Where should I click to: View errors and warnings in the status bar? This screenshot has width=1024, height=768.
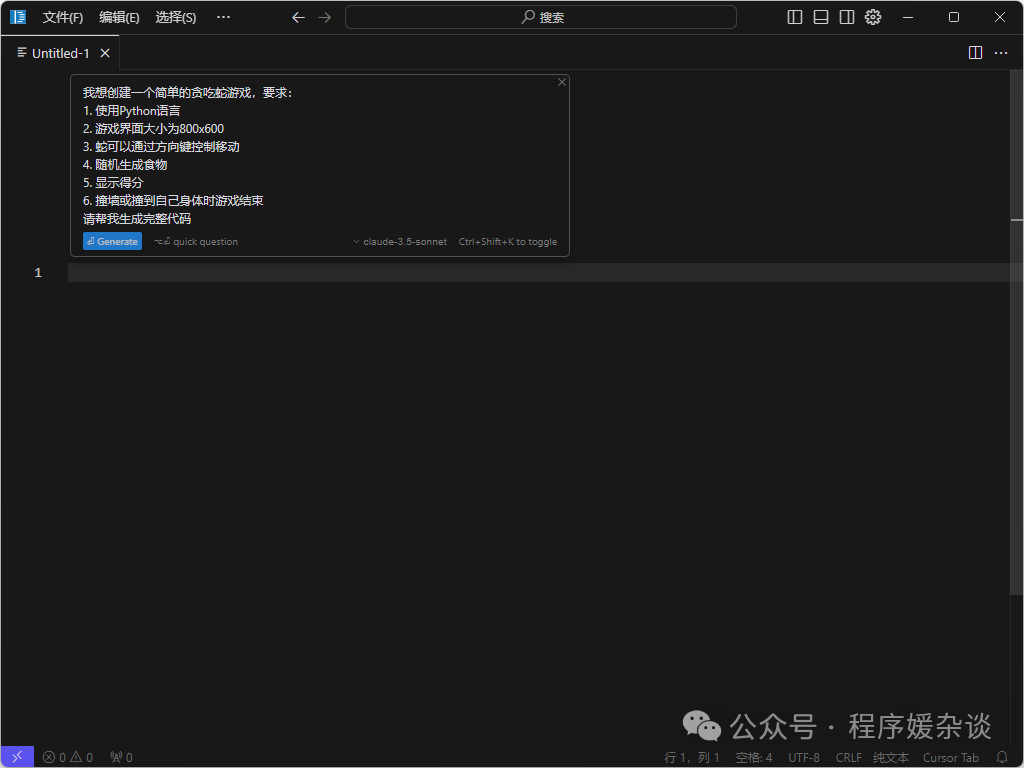67,757
